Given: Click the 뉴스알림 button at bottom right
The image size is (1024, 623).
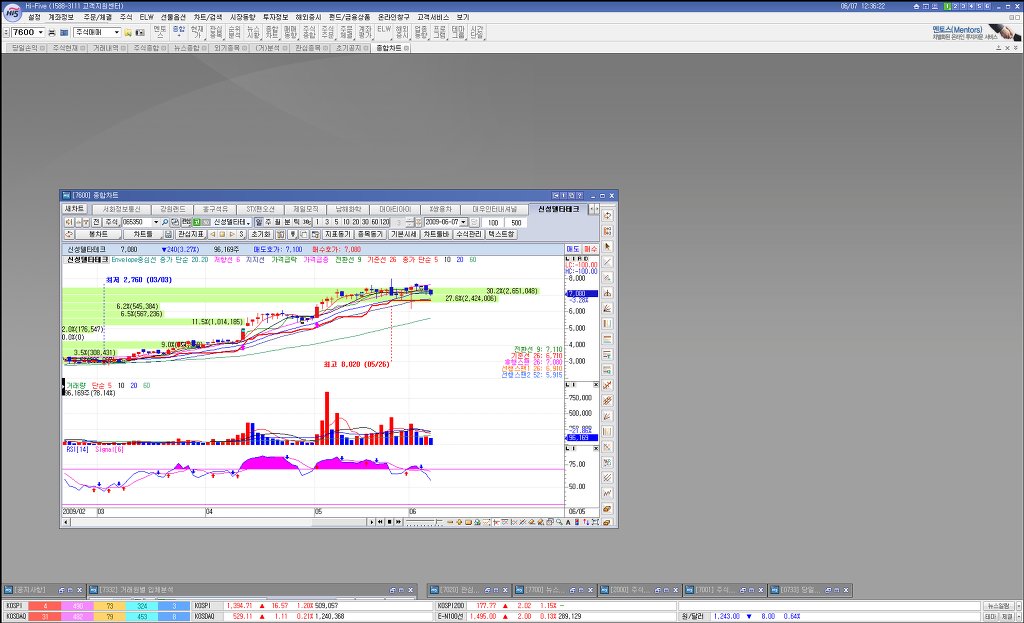Looking at the screenshot, I should click(999, 606).
